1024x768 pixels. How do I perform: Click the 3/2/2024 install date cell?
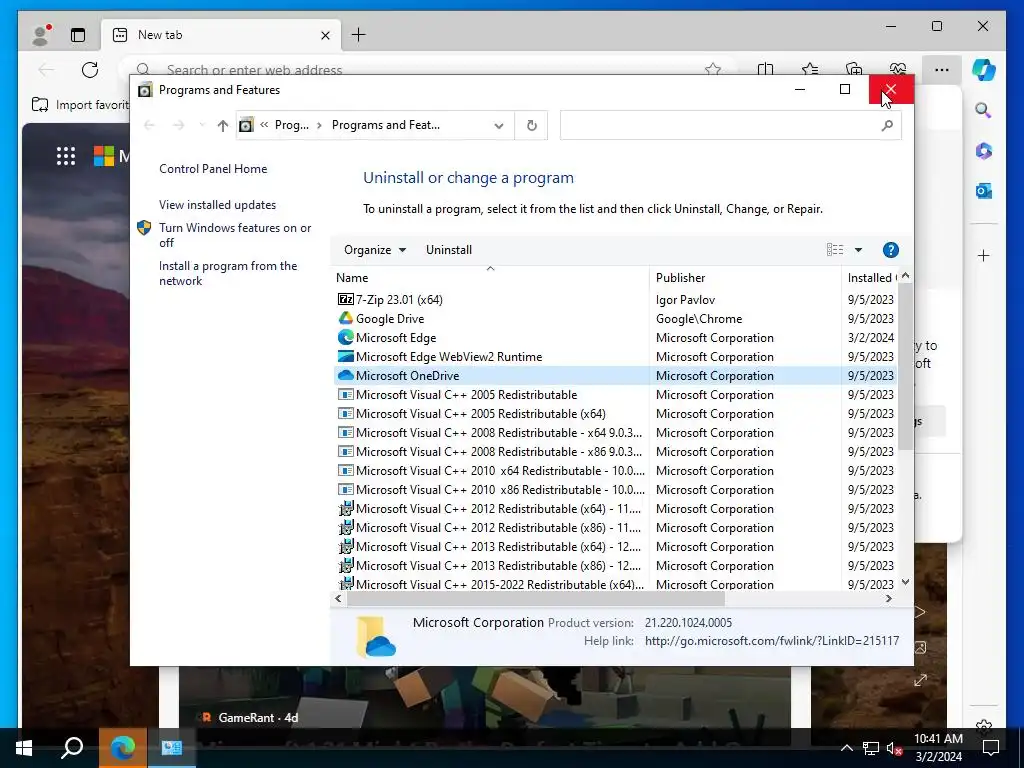click(x=871, y=337)
